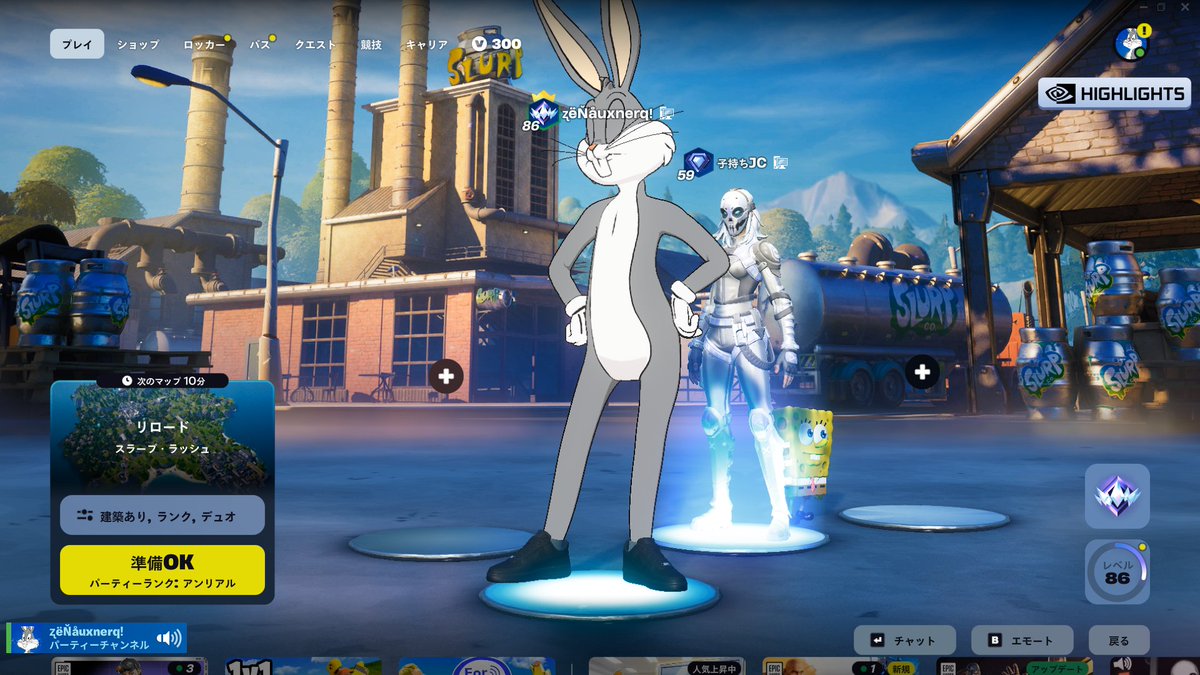Viewport: 1200px width, 675px height.
Task: Open the 人気上昇中 game card
Action: click(666, 666)
